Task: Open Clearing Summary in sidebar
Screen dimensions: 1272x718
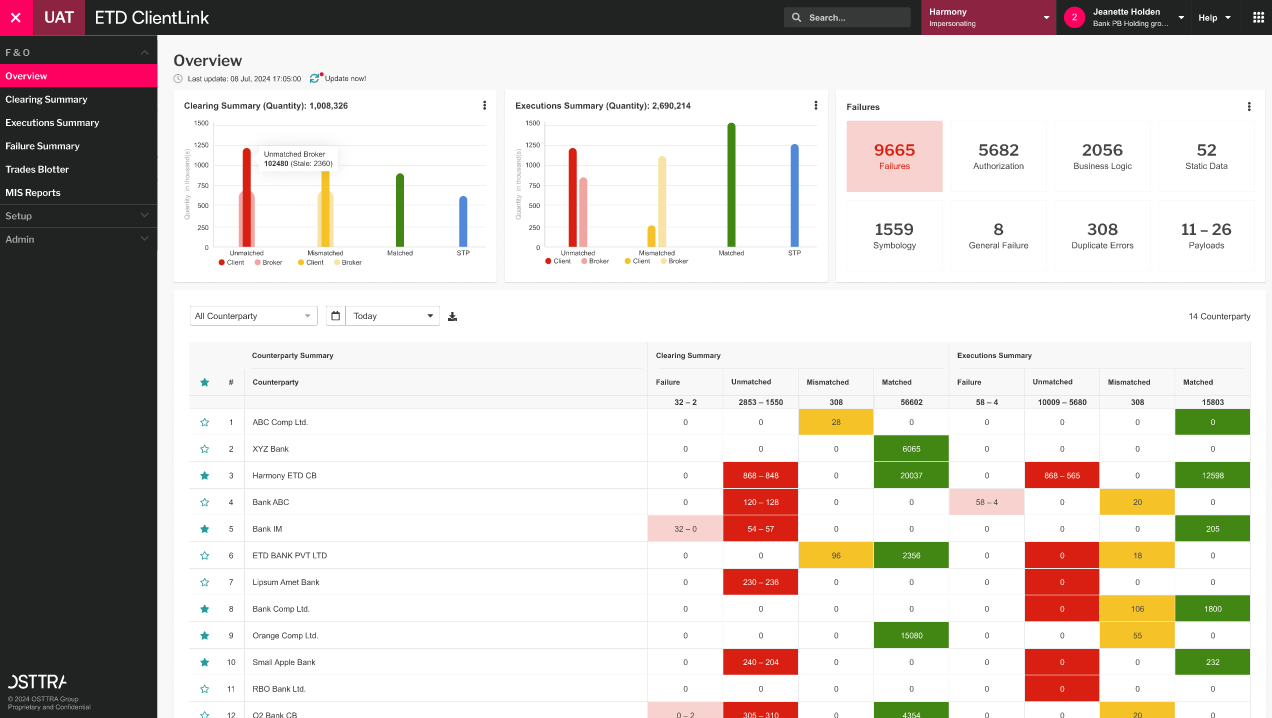Action: [78, 99]
